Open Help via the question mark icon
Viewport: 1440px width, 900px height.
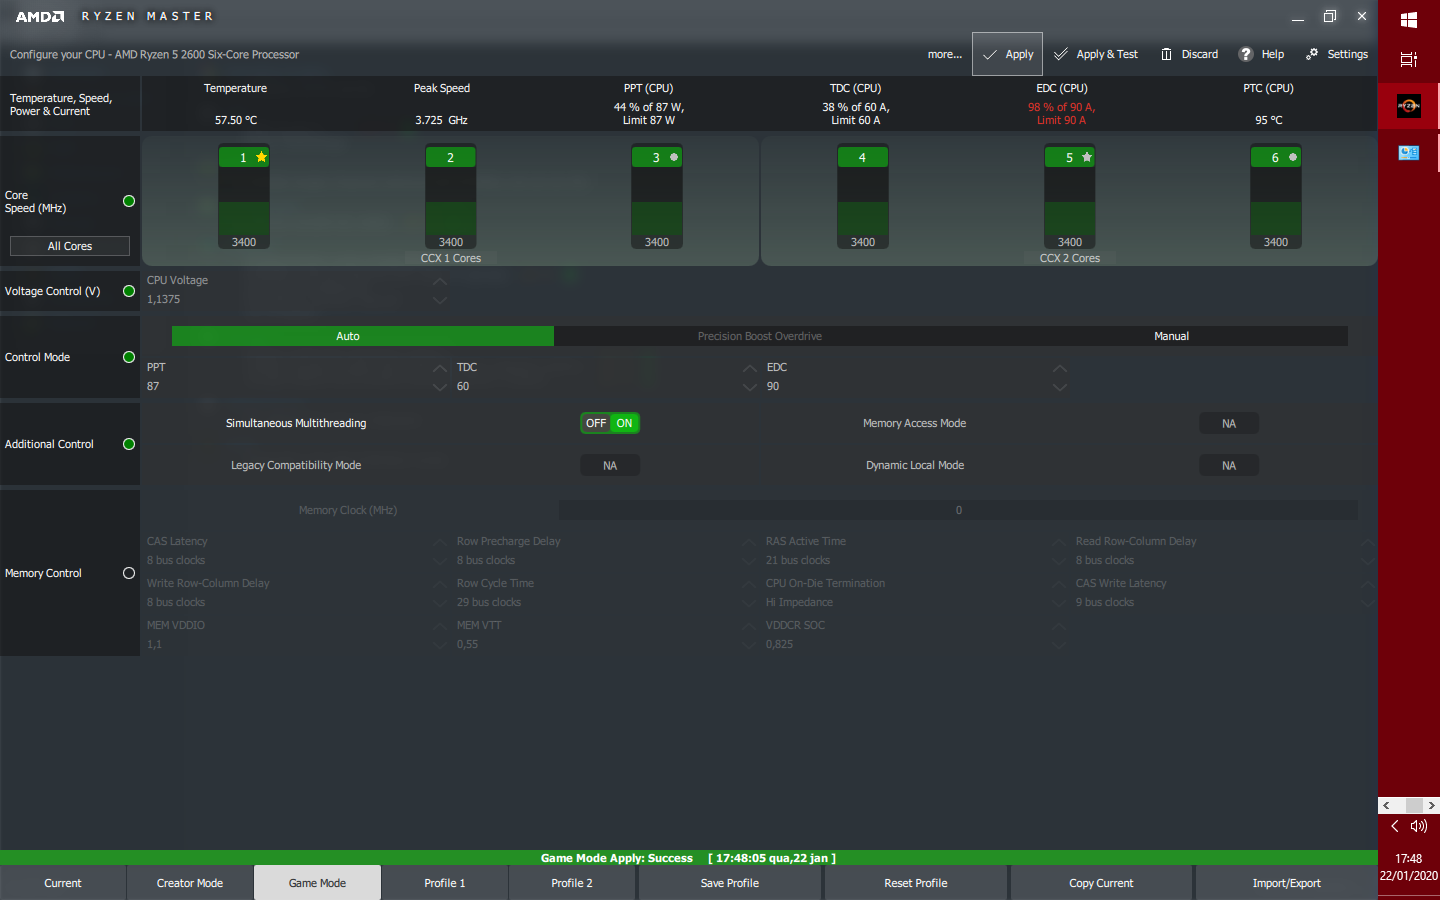coord(1246,54)
